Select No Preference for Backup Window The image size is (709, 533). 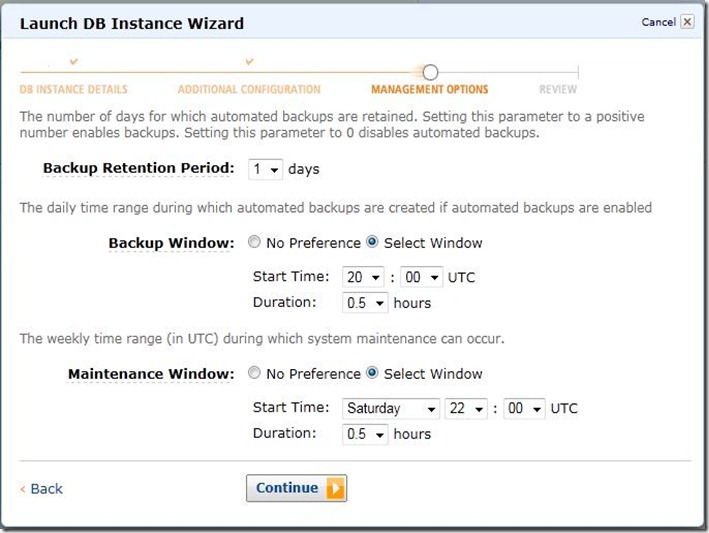click(x=254, y=243)
